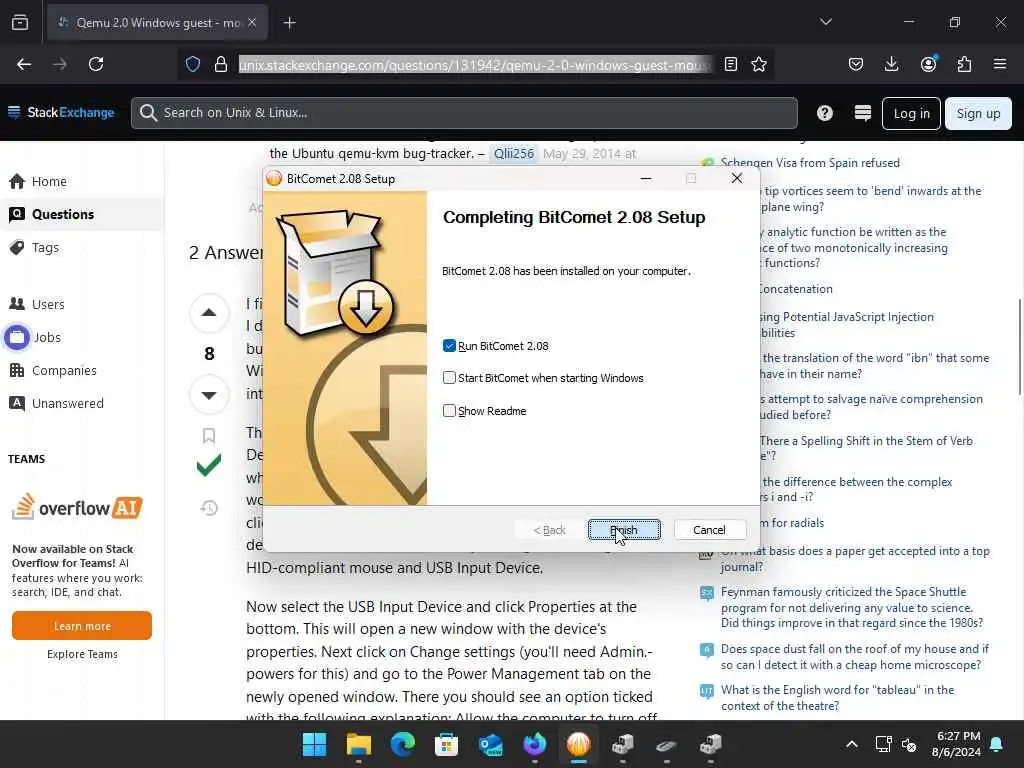Bookmark this page with star icon

click(759, 64)
